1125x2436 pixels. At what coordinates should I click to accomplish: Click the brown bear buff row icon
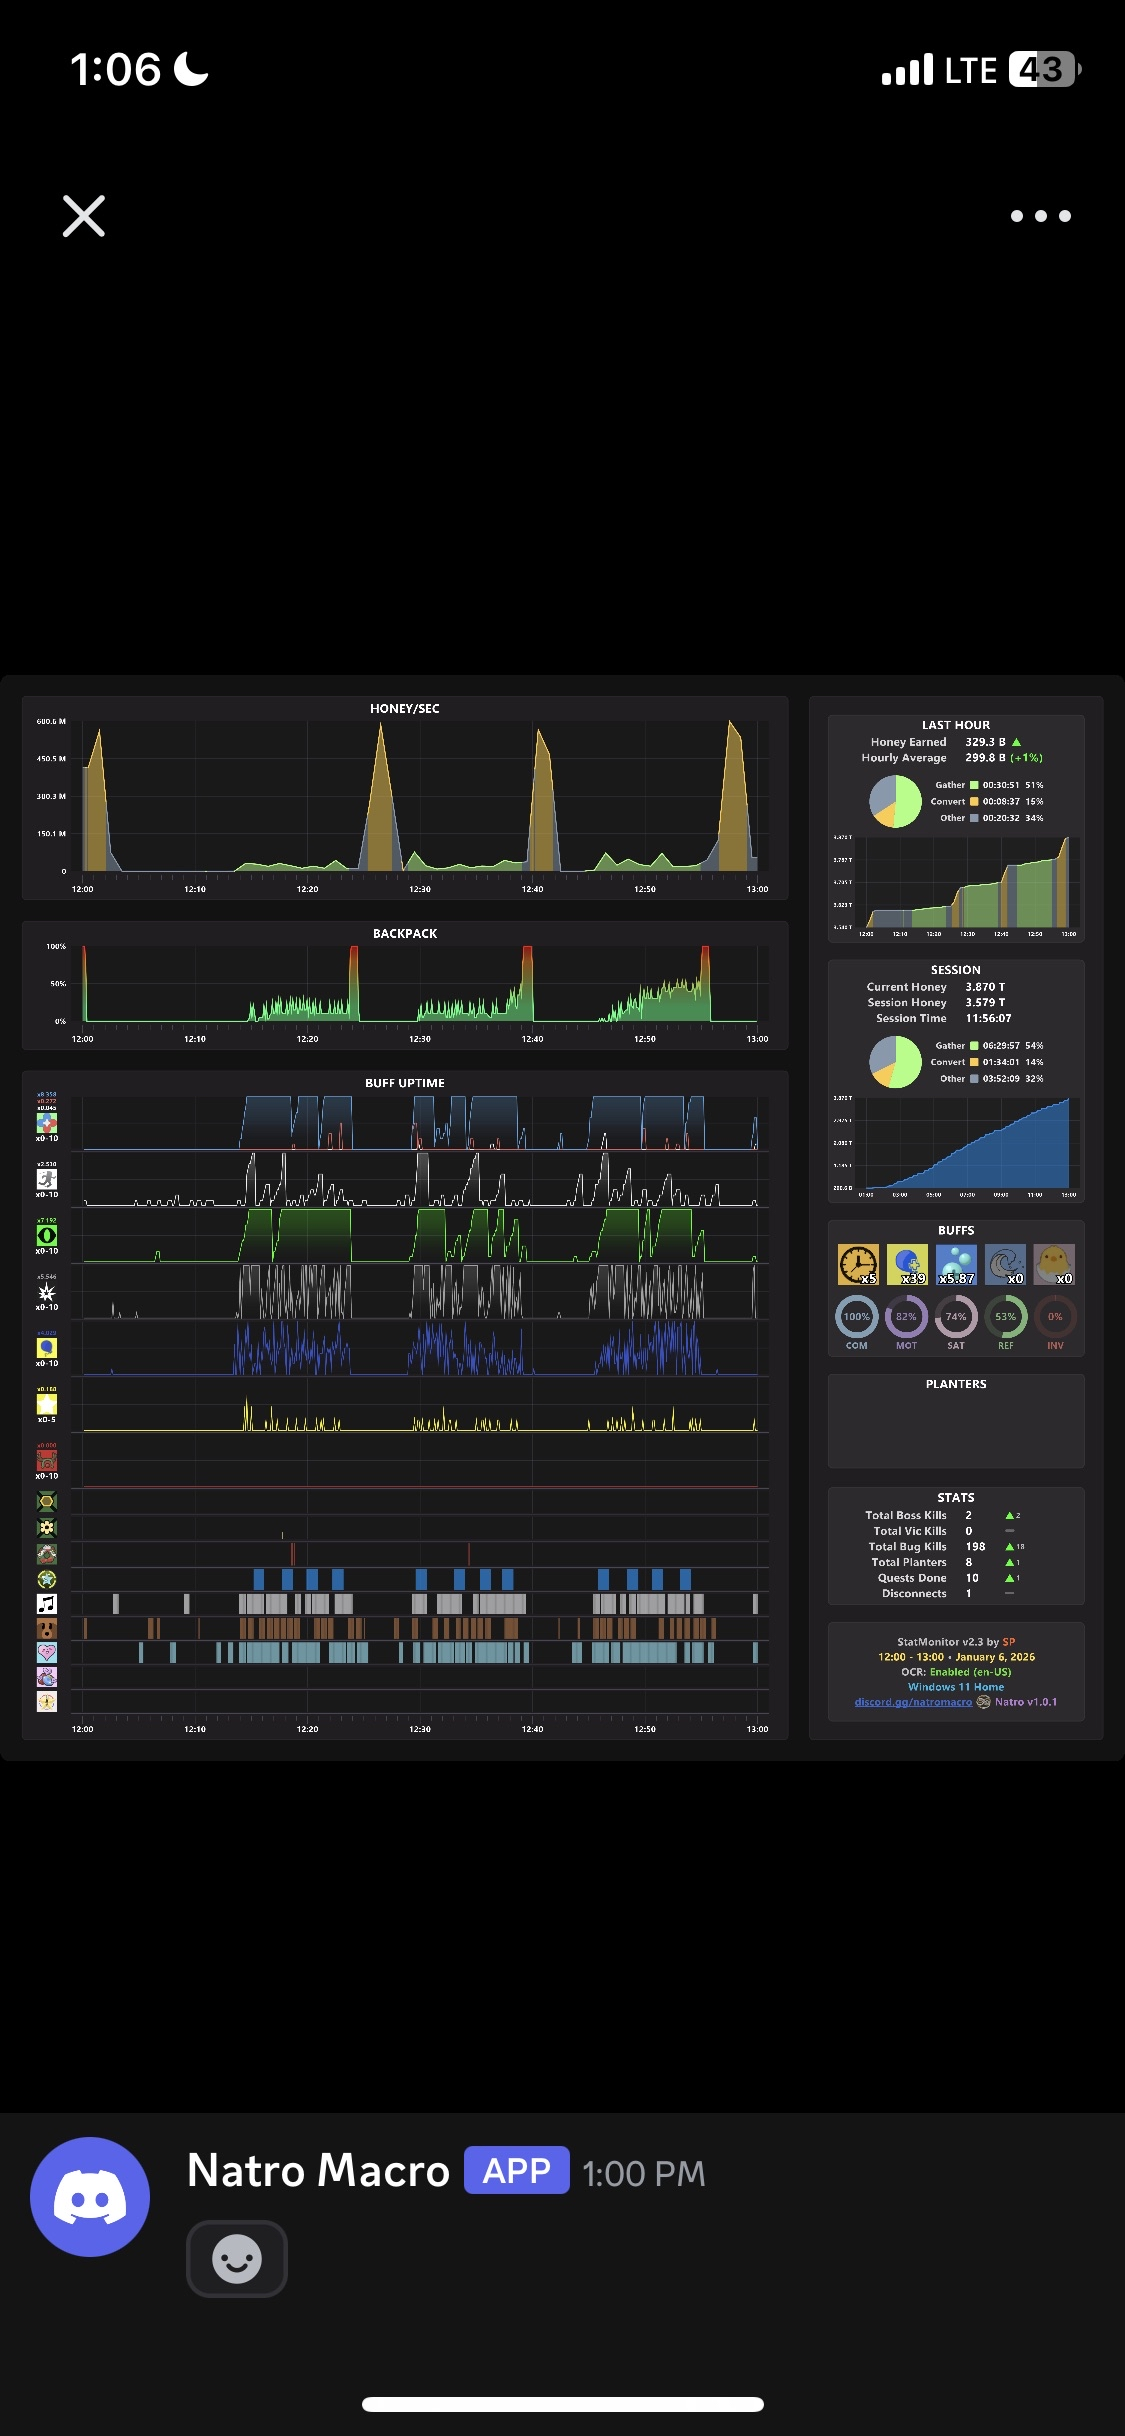tap(47, 1628)
